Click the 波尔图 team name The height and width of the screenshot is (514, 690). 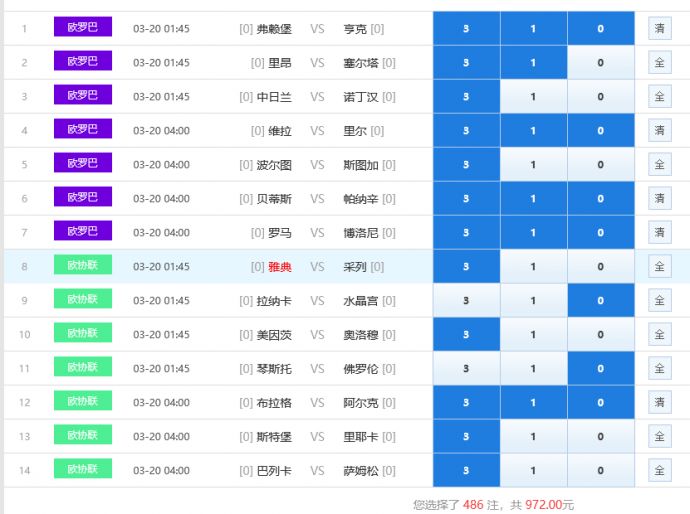274,165
